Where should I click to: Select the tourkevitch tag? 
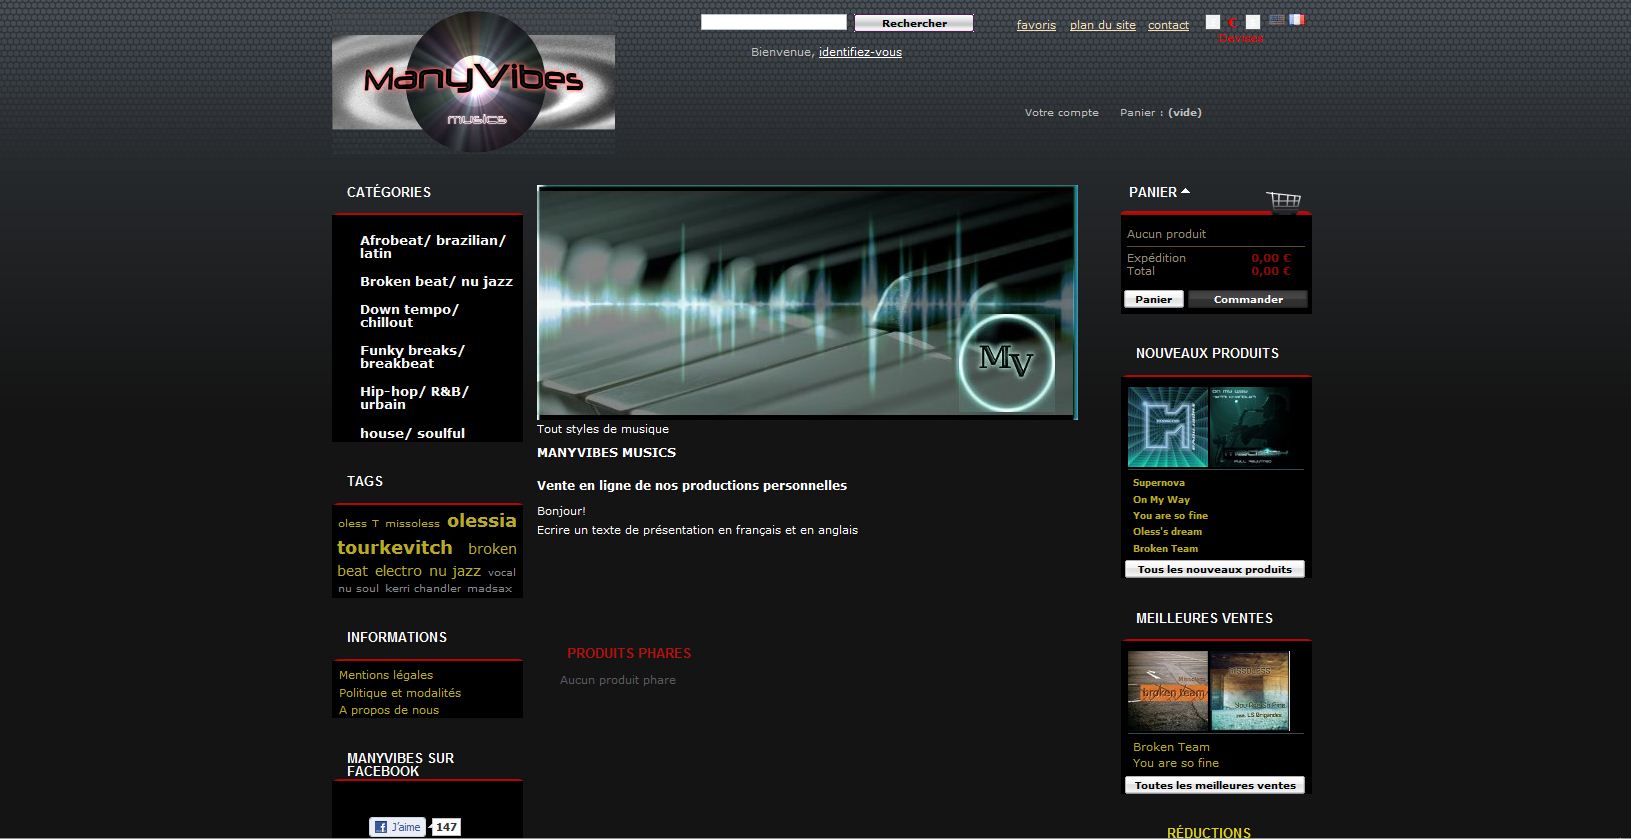coord(395,548)
